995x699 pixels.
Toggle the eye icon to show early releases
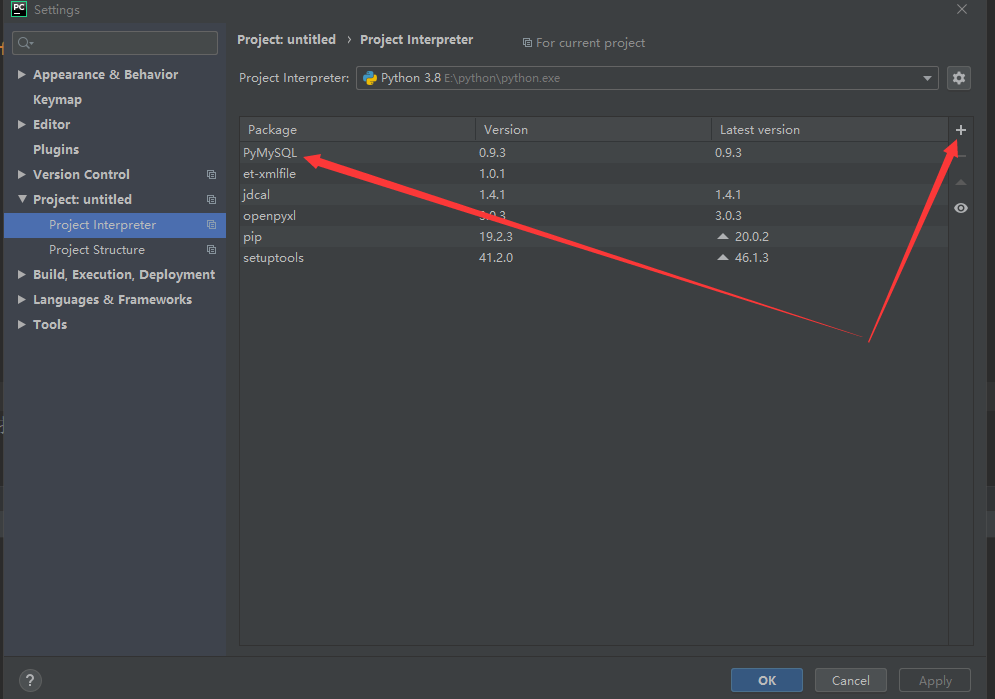(961, 208)
